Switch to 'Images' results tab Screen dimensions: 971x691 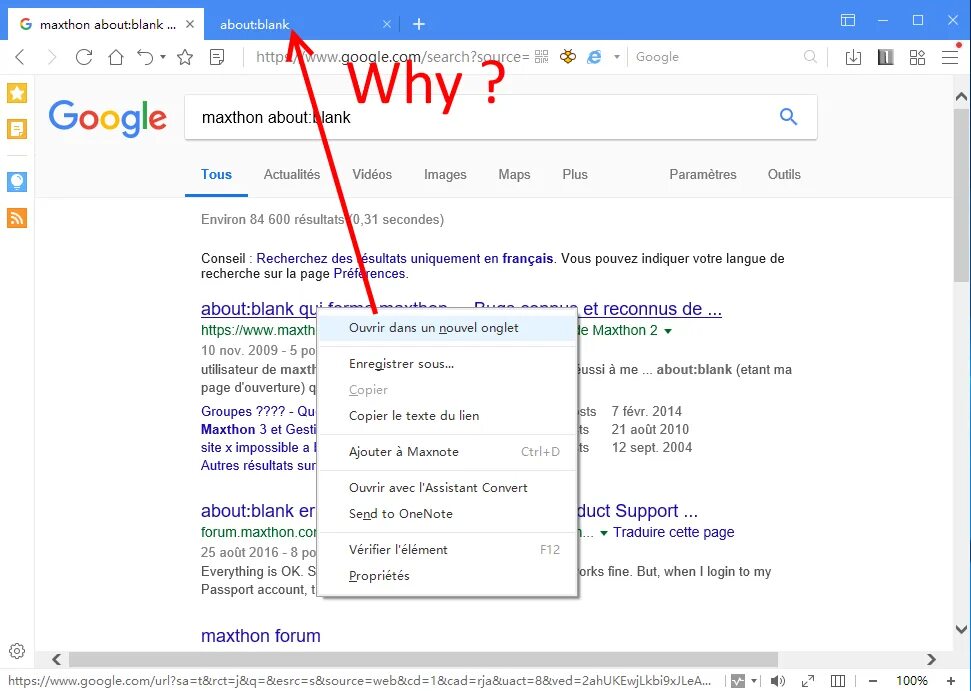[x=445, y=175]
